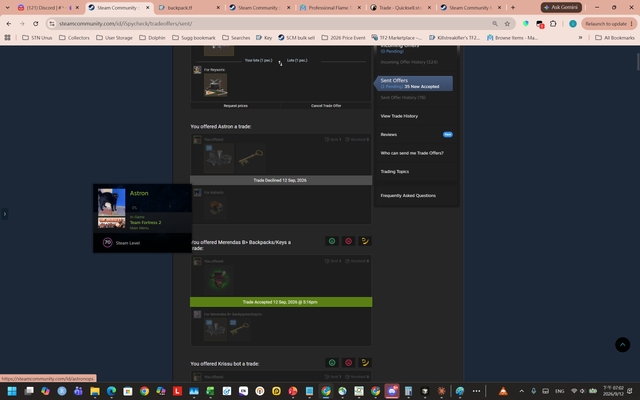Screen dimensions: 640x400
Task: Open a new browser tab
Action: (x=513, y=8)
